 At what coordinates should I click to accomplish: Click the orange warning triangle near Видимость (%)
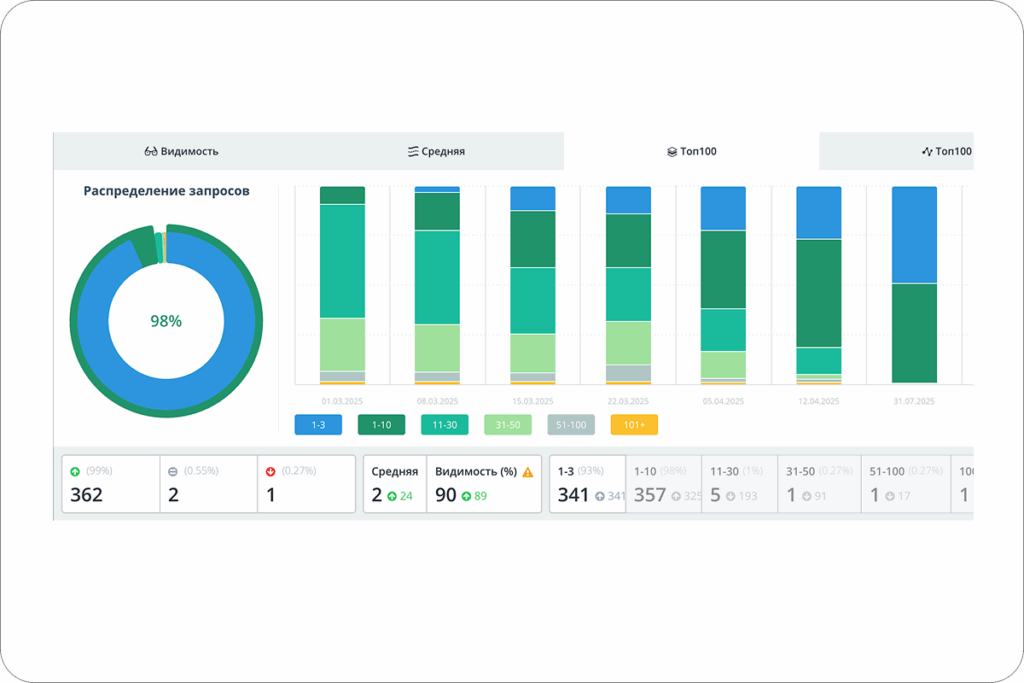pyautogui.click(x=528, y=472)
